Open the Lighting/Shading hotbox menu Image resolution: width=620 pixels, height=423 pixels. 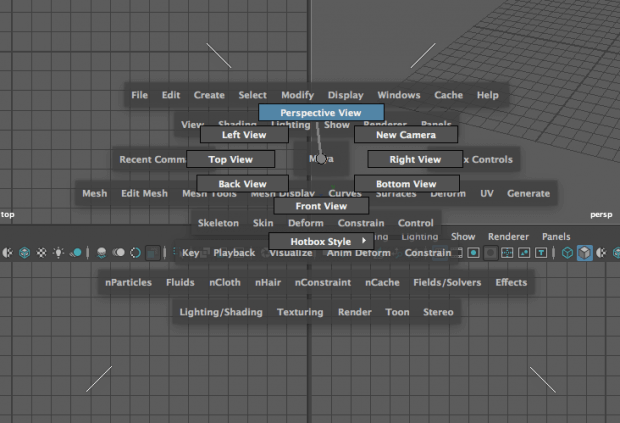[221, 312]
